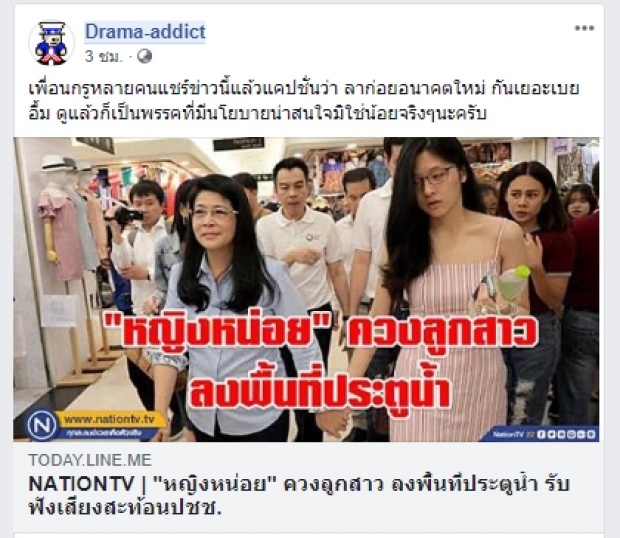The image size is (620, 538).
Task: Open the three-dot post options menu
Action: click(x=584, y=28)
